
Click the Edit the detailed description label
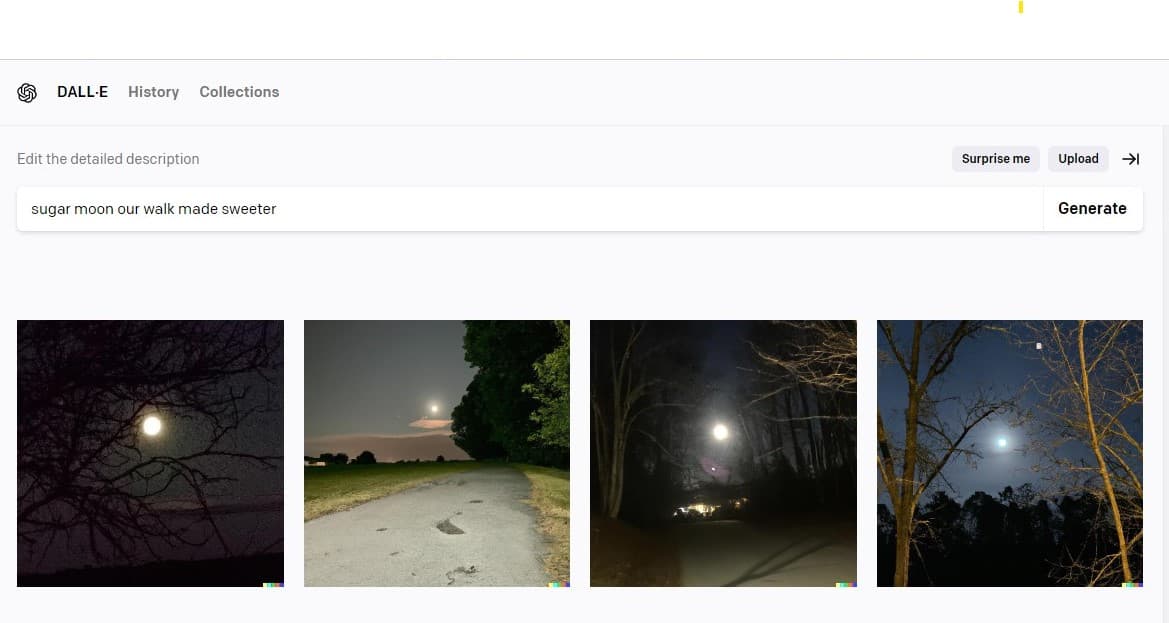tap(108, 159)
